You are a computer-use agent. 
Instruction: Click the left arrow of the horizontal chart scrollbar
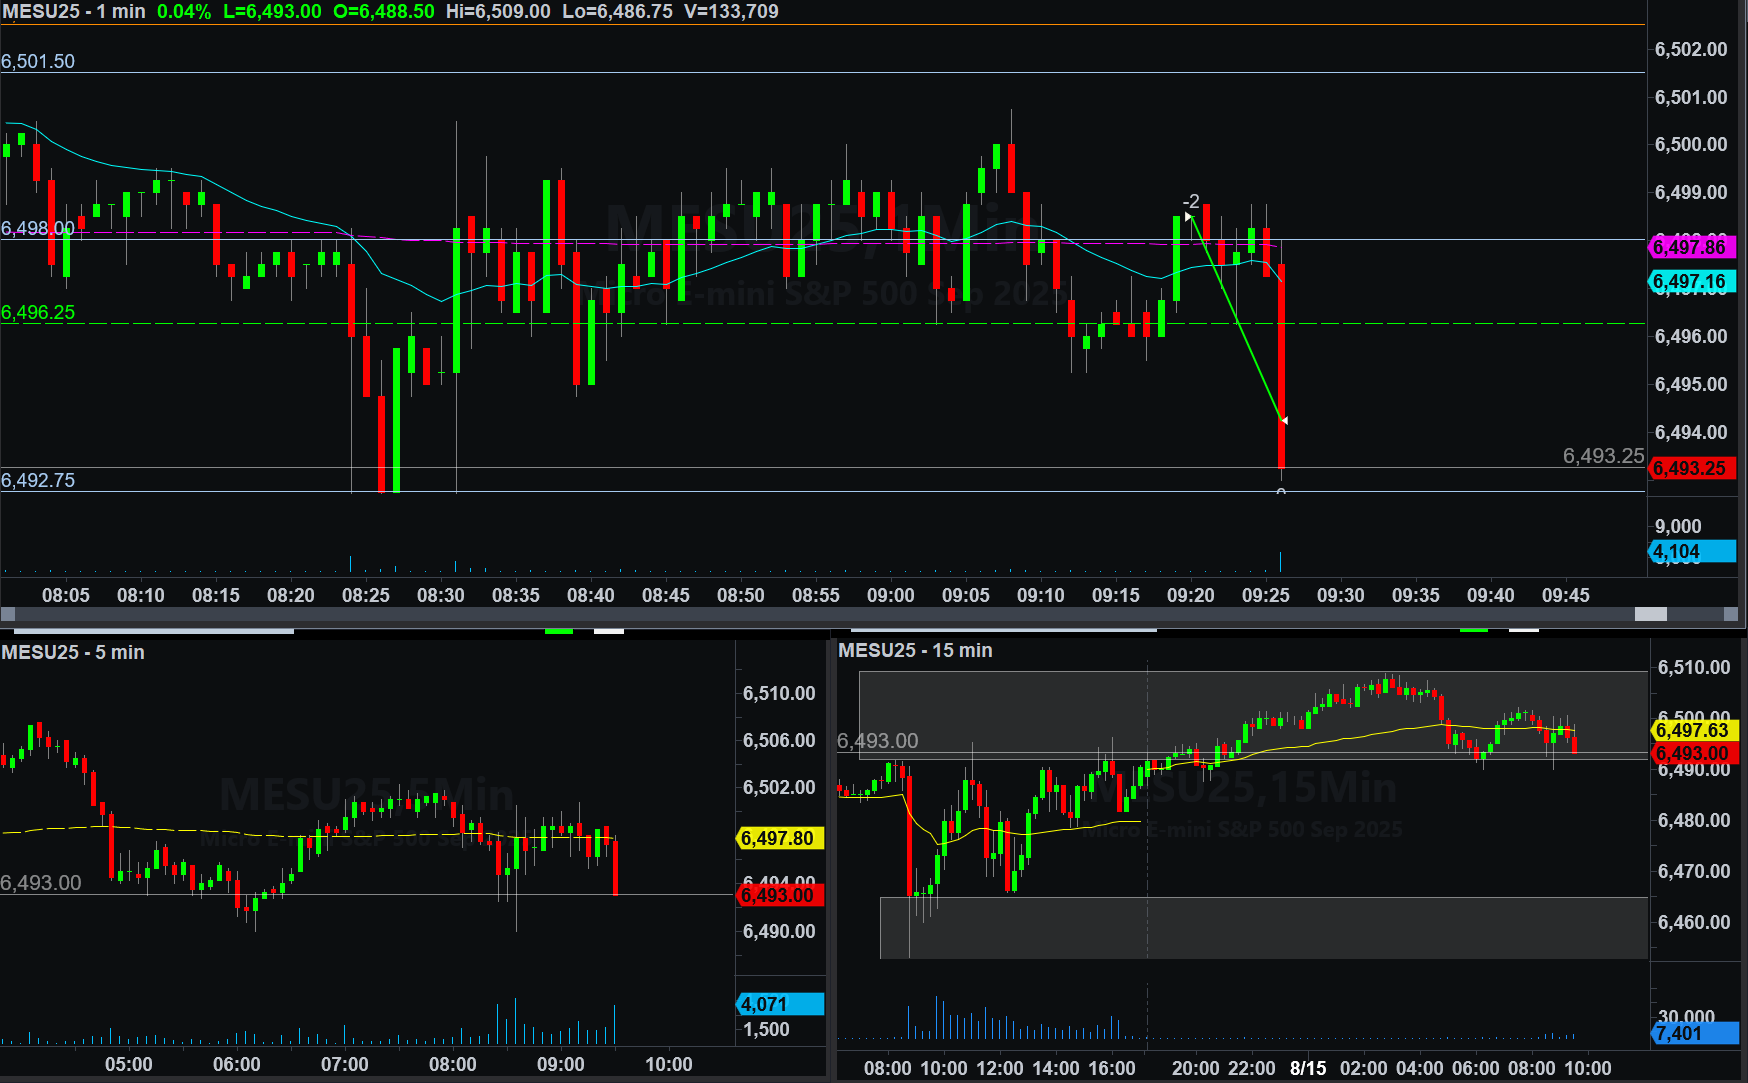coord(8,614)
